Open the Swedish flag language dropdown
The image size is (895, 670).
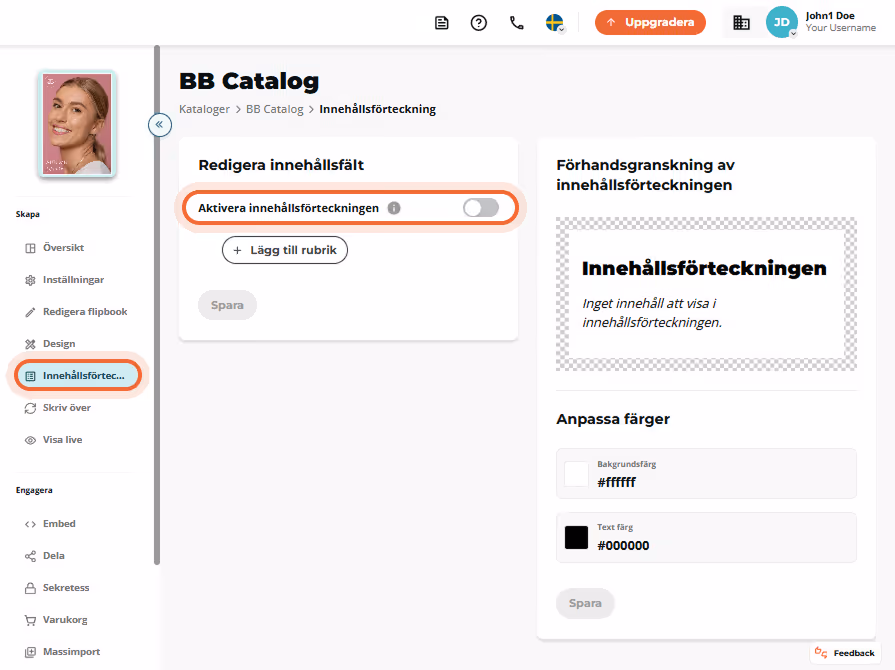pyautogui.click(x=555, y=23)
